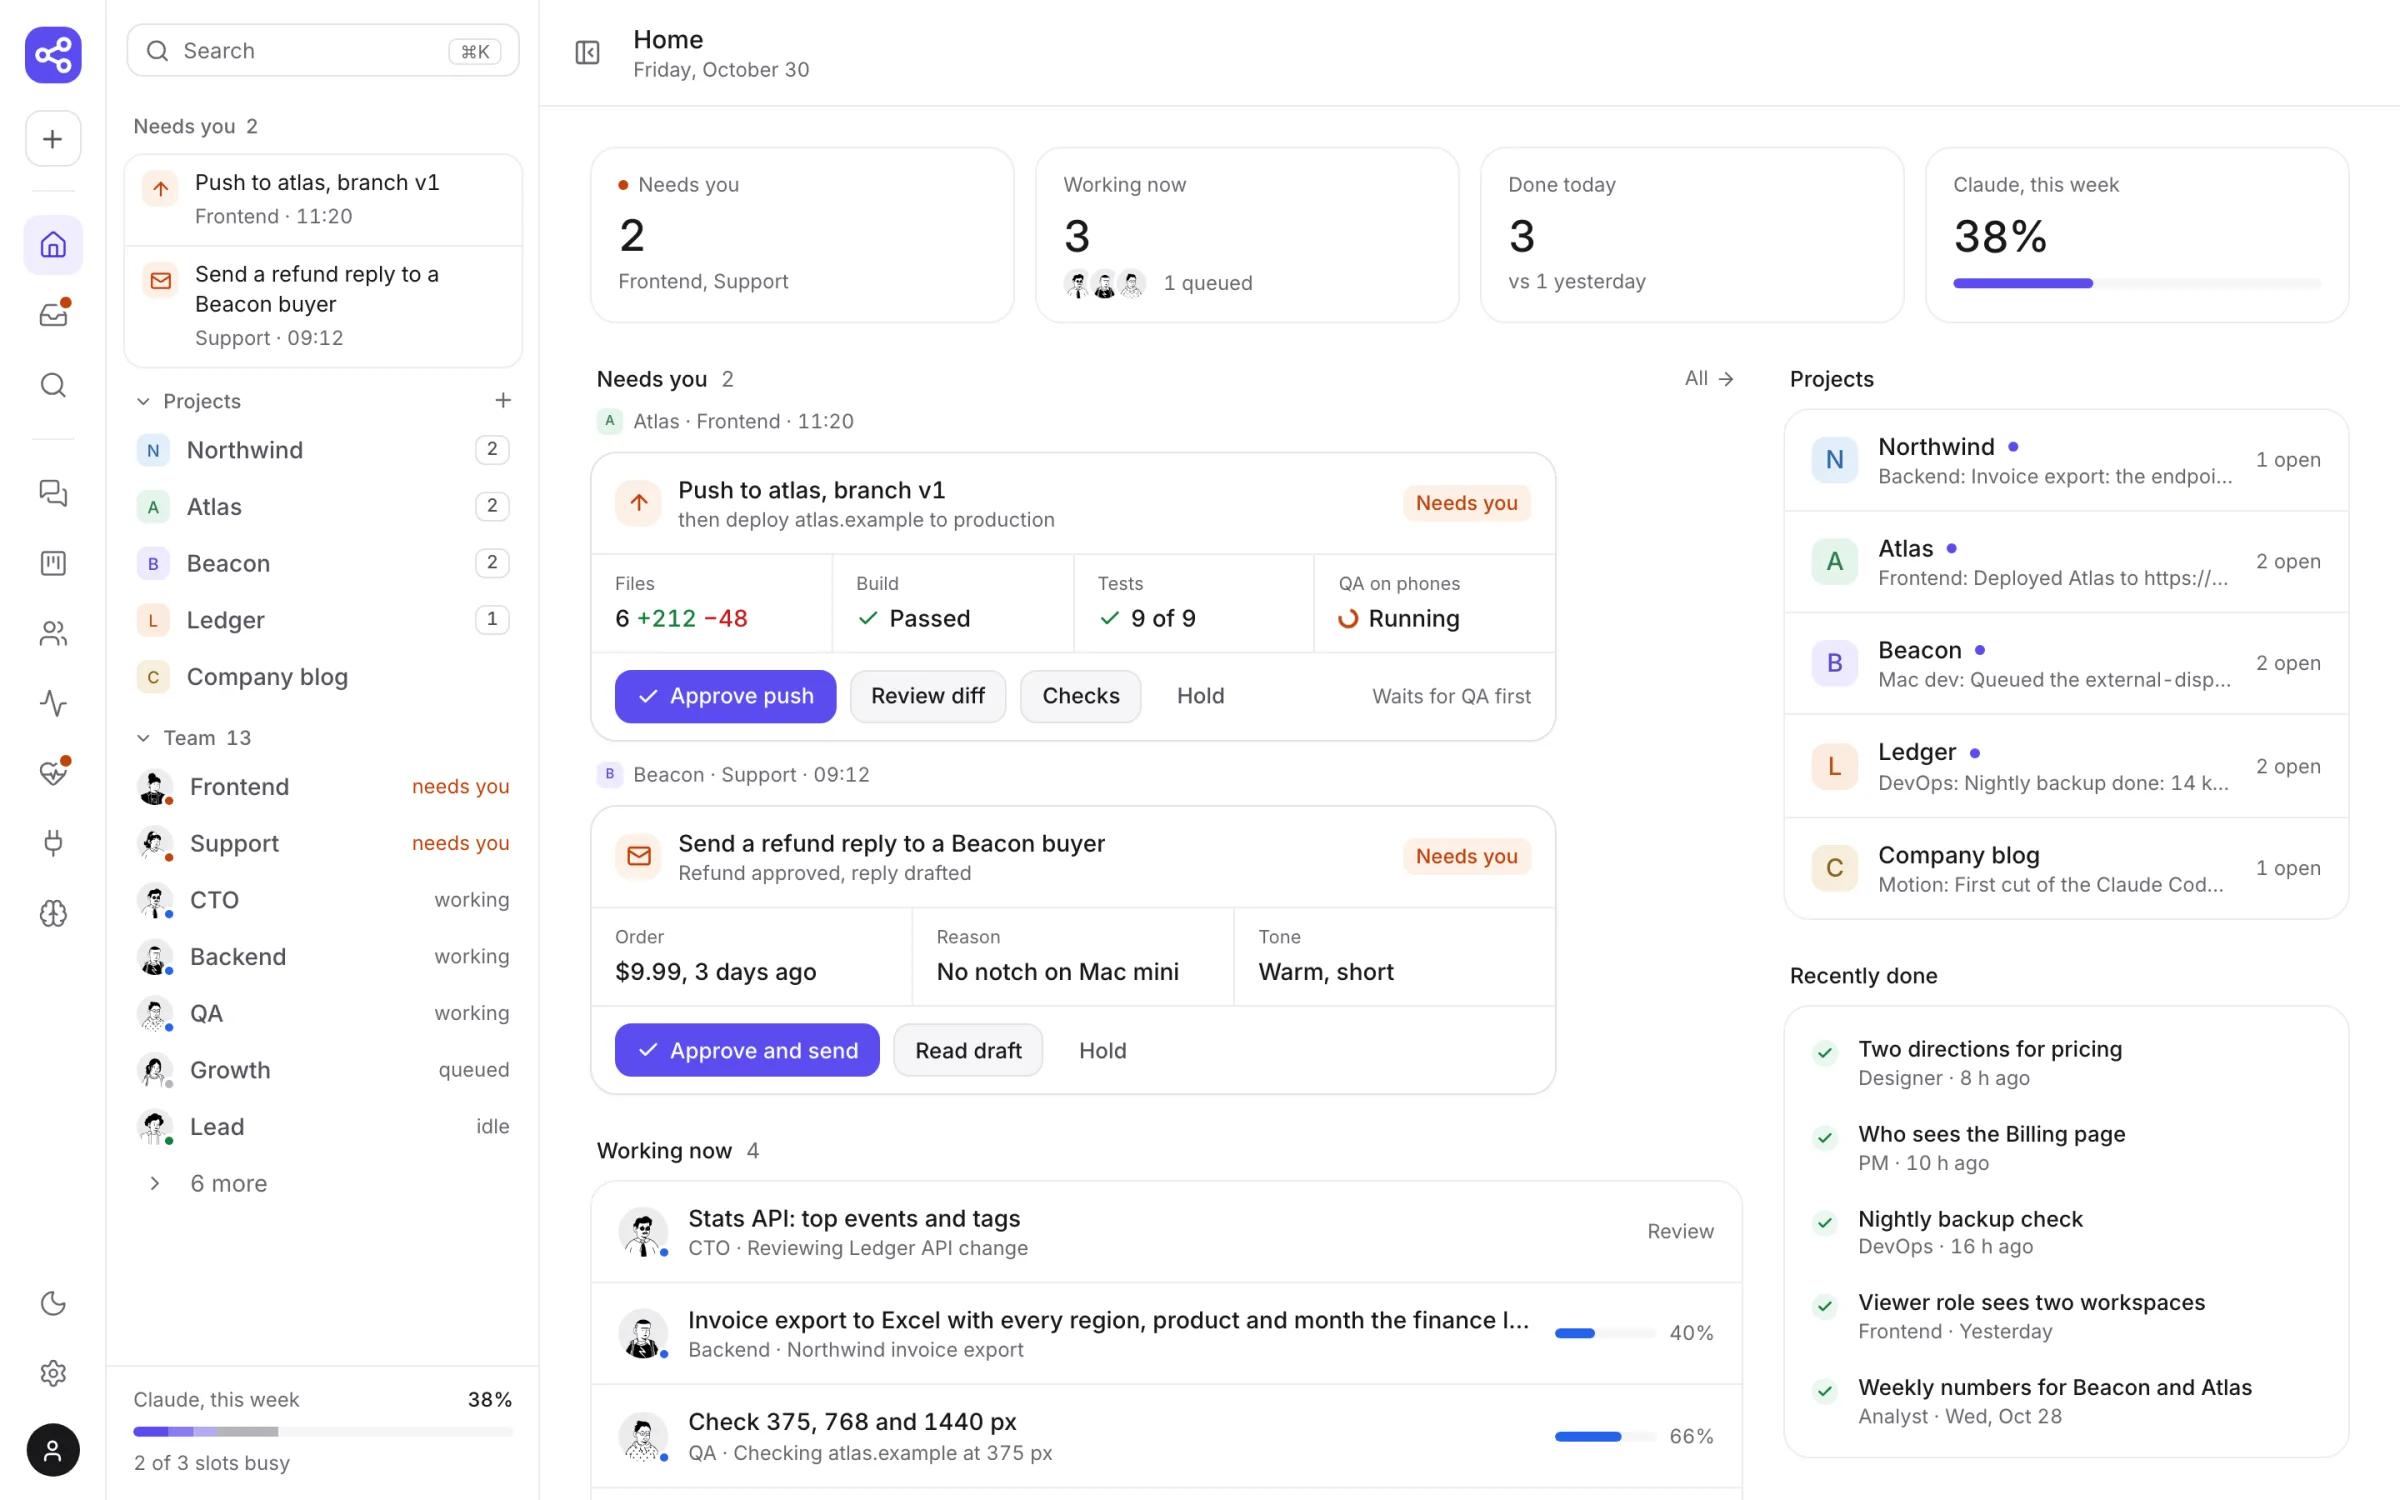Screen dimensions: 2400x1500
Task: Open All needs-you items link
Action: pos(1709,378)
